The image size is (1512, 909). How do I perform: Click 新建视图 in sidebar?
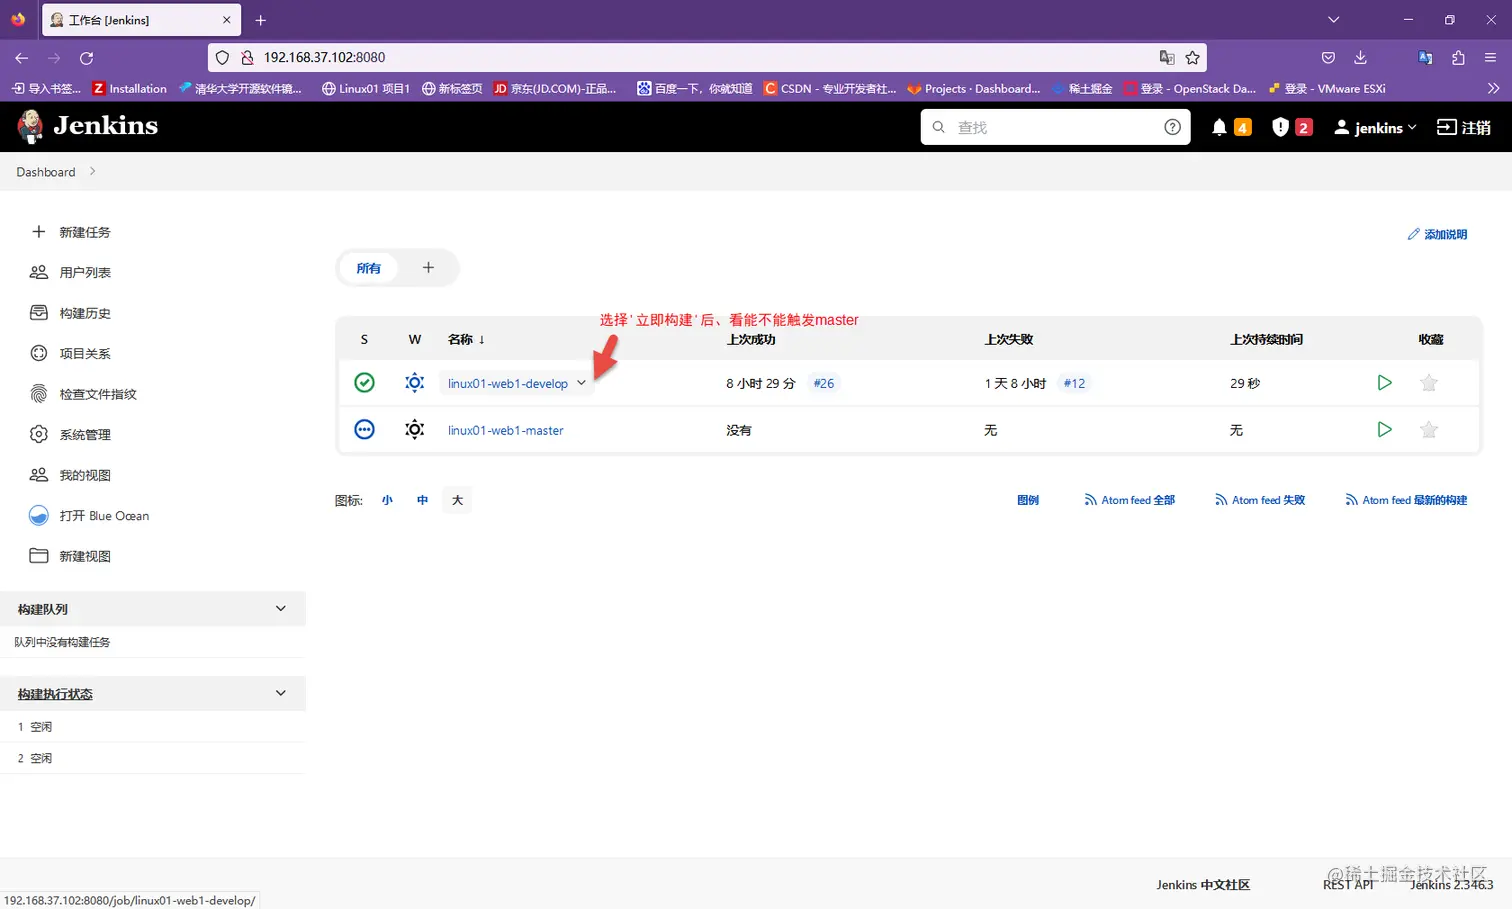(x=84, y=556)
